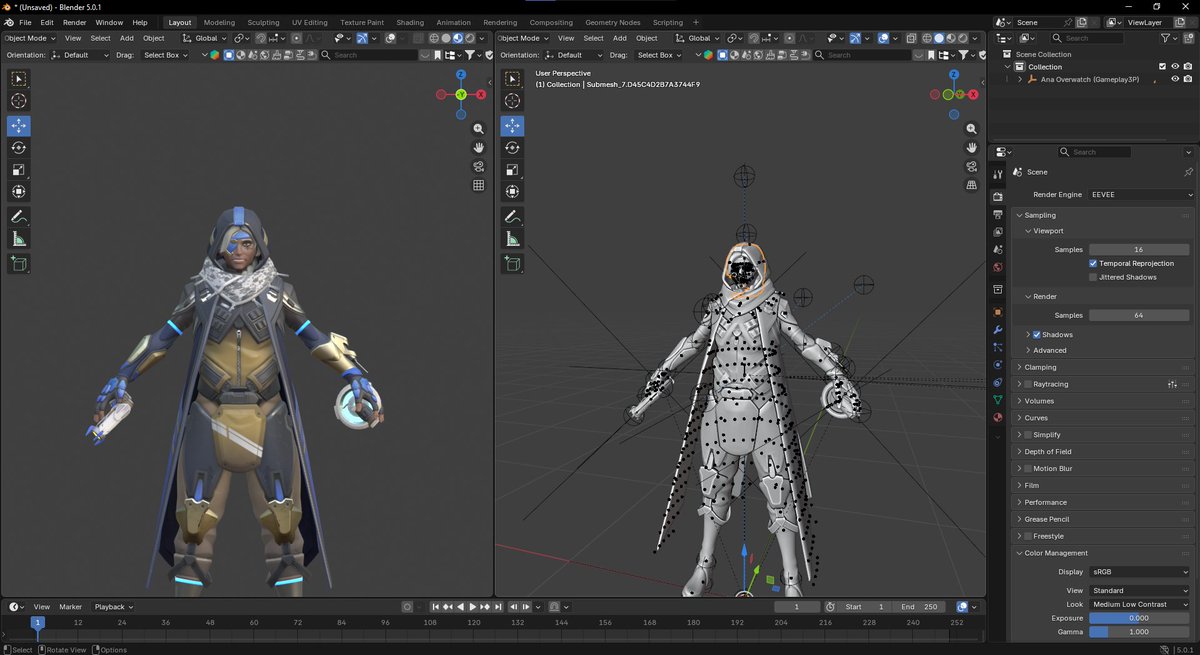The image size is (1200, 655).
Task: Toggle the Shadows checkbox
Action: pos(1036,335)
